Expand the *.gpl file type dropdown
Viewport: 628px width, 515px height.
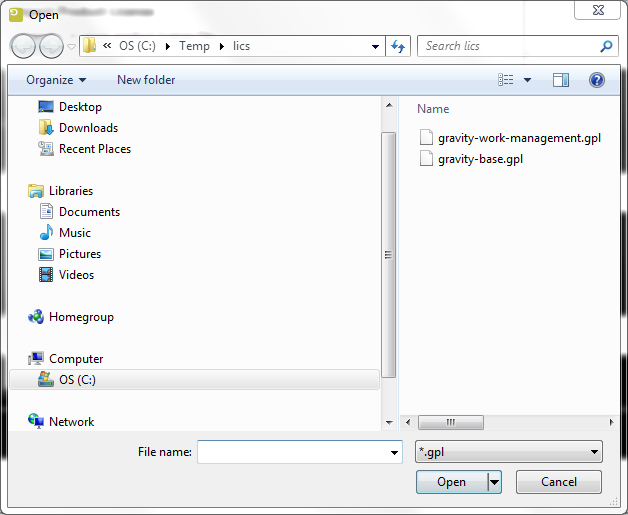pos(594,452)
